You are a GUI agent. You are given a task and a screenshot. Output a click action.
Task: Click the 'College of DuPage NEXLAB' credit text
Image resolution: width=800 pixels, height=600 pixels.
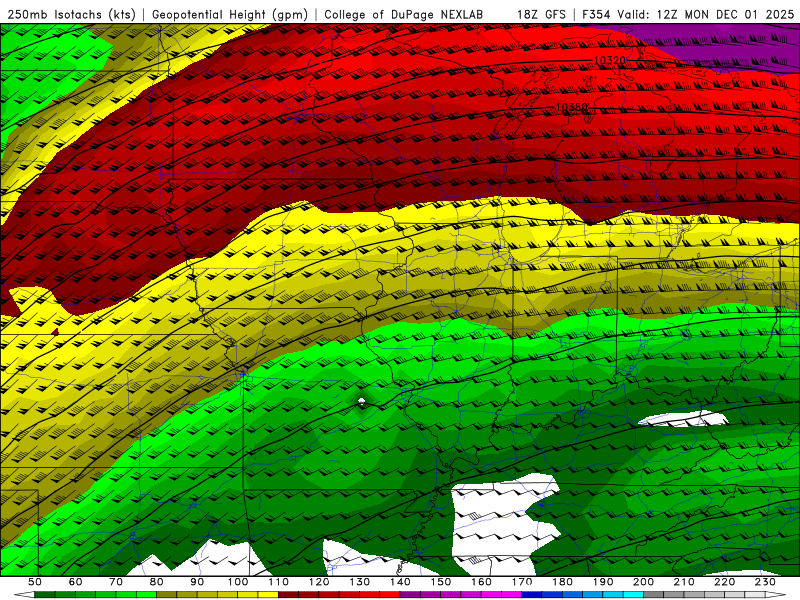coord(403,15)
